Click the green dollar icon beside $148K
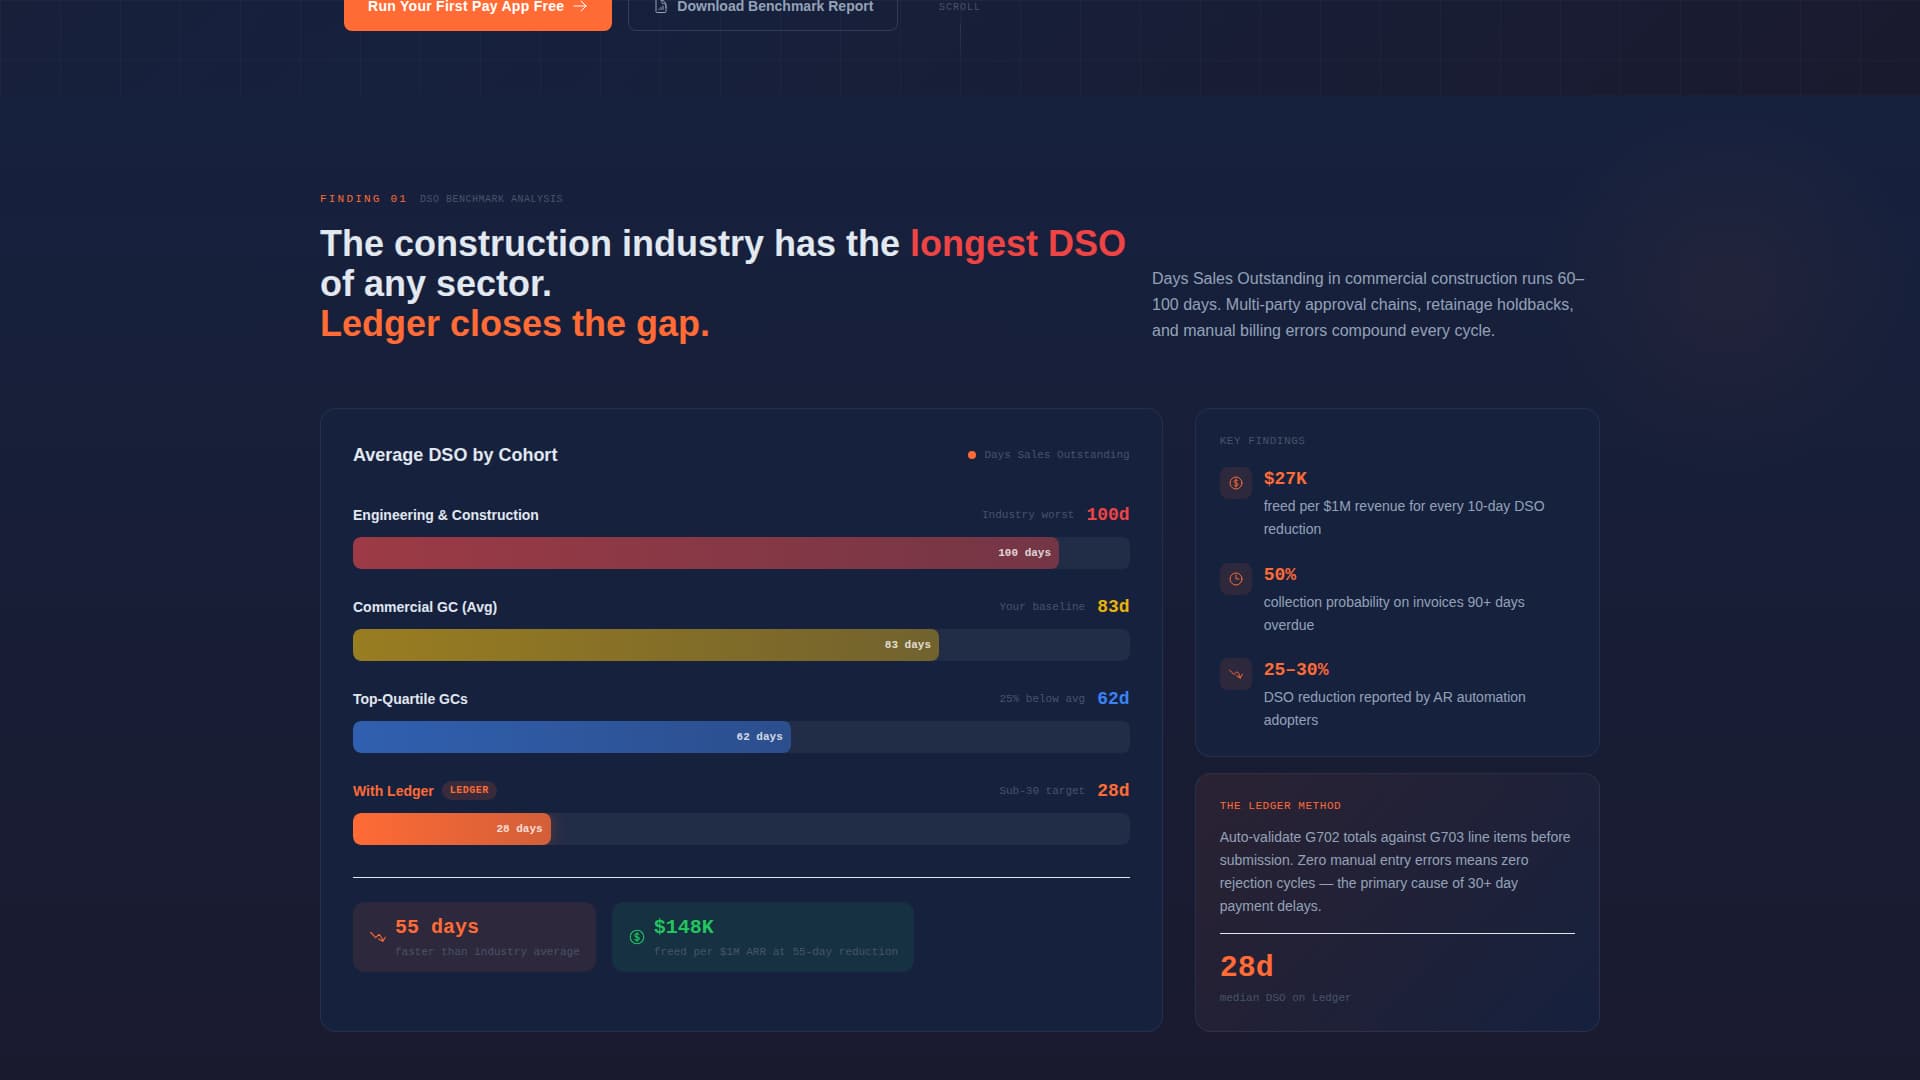This screenshot has height=1080, width=1920. 637,937
